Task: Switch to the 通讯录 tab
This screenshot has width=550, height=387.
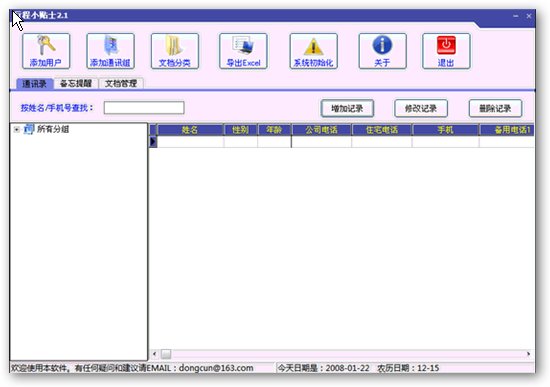Action: coord(34,84)
